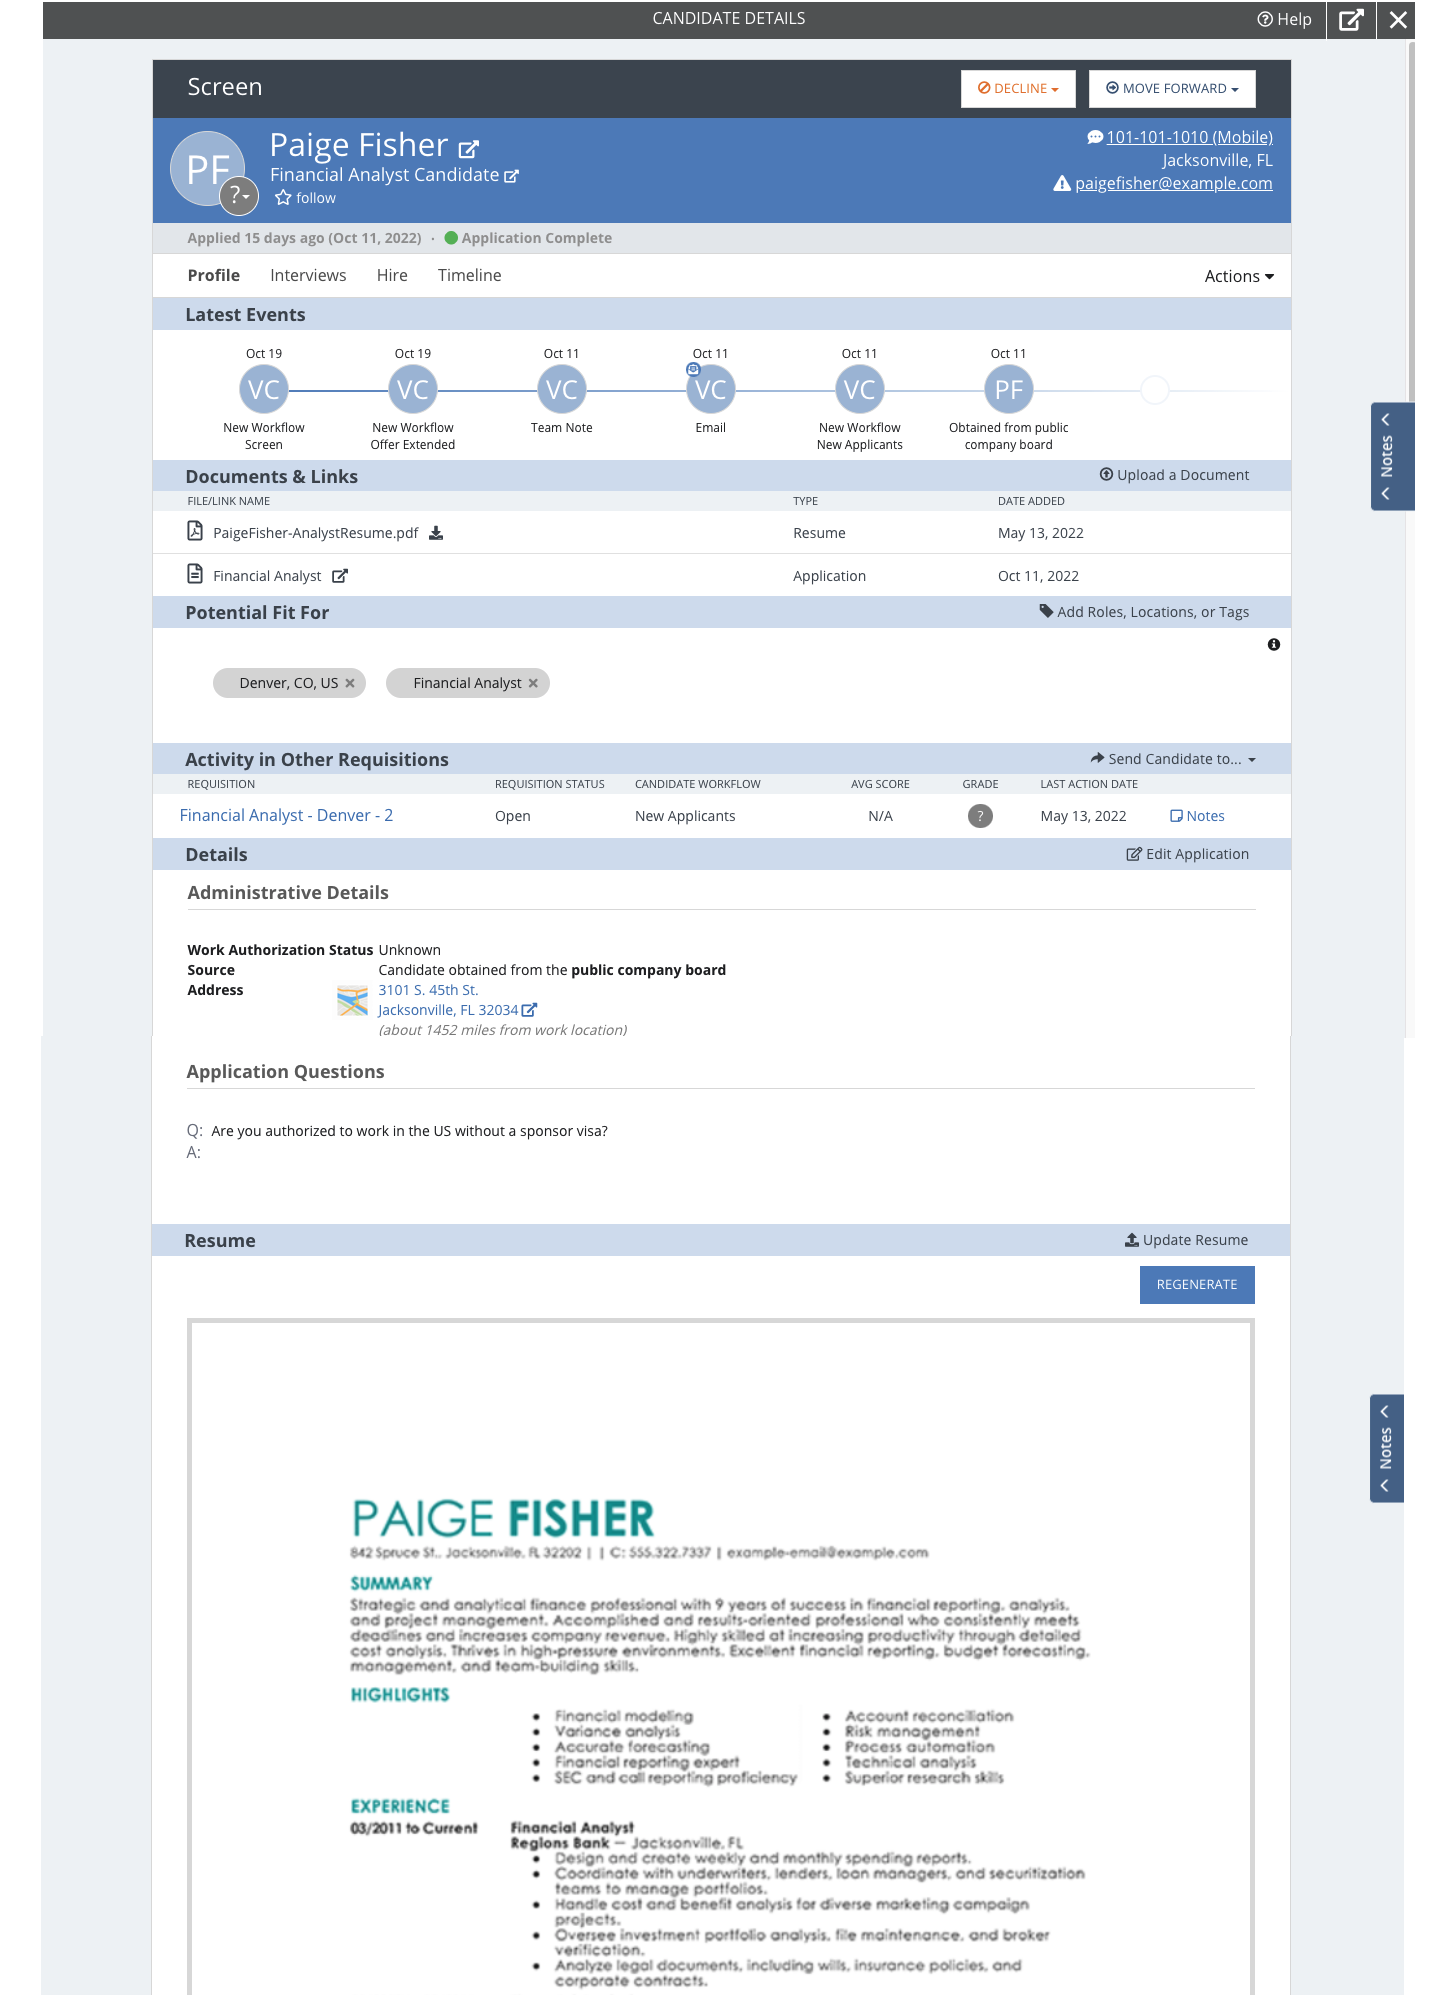The height and width of the screenshot is (1995, 1436).
Task: Click Upload a Document
Action: point(1174,475)
